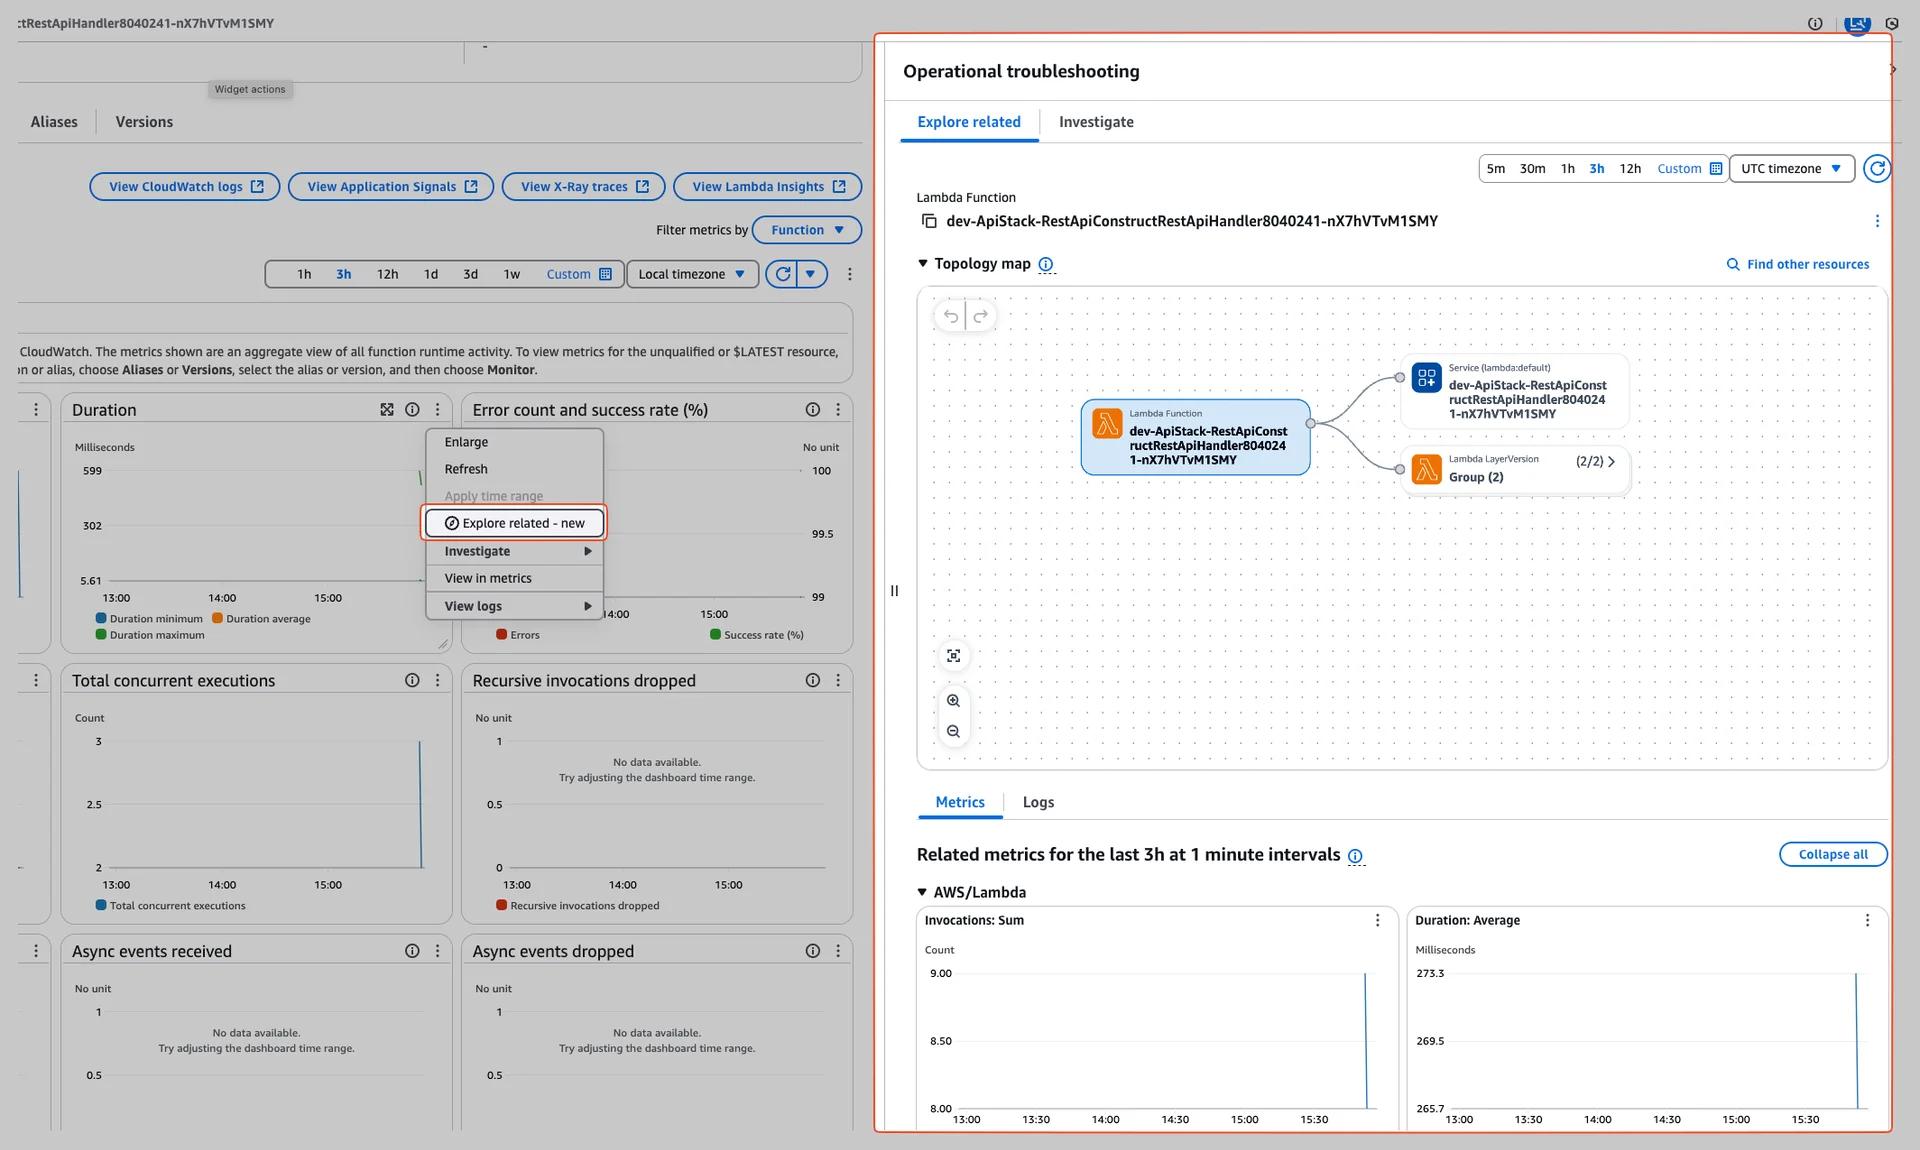The width and height of the screenshot is (1920, 1150).
Task: Open the Explore related tab
Action: 969,122
